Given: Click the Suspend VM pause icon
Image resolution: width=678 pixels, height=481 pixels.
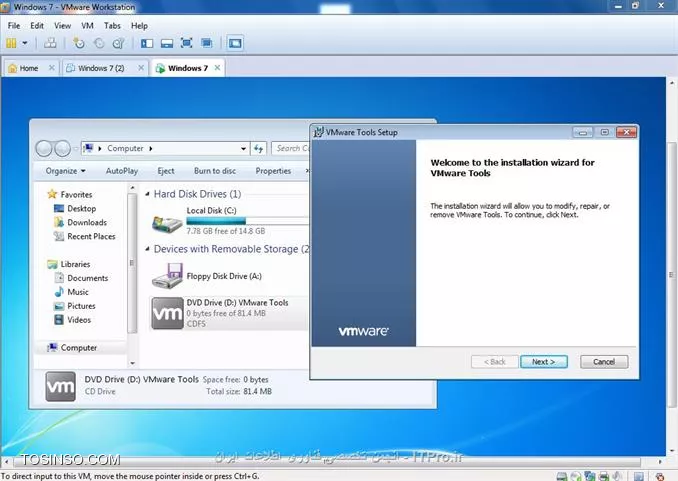Looking at the screenshot, I should coord(11,43).
